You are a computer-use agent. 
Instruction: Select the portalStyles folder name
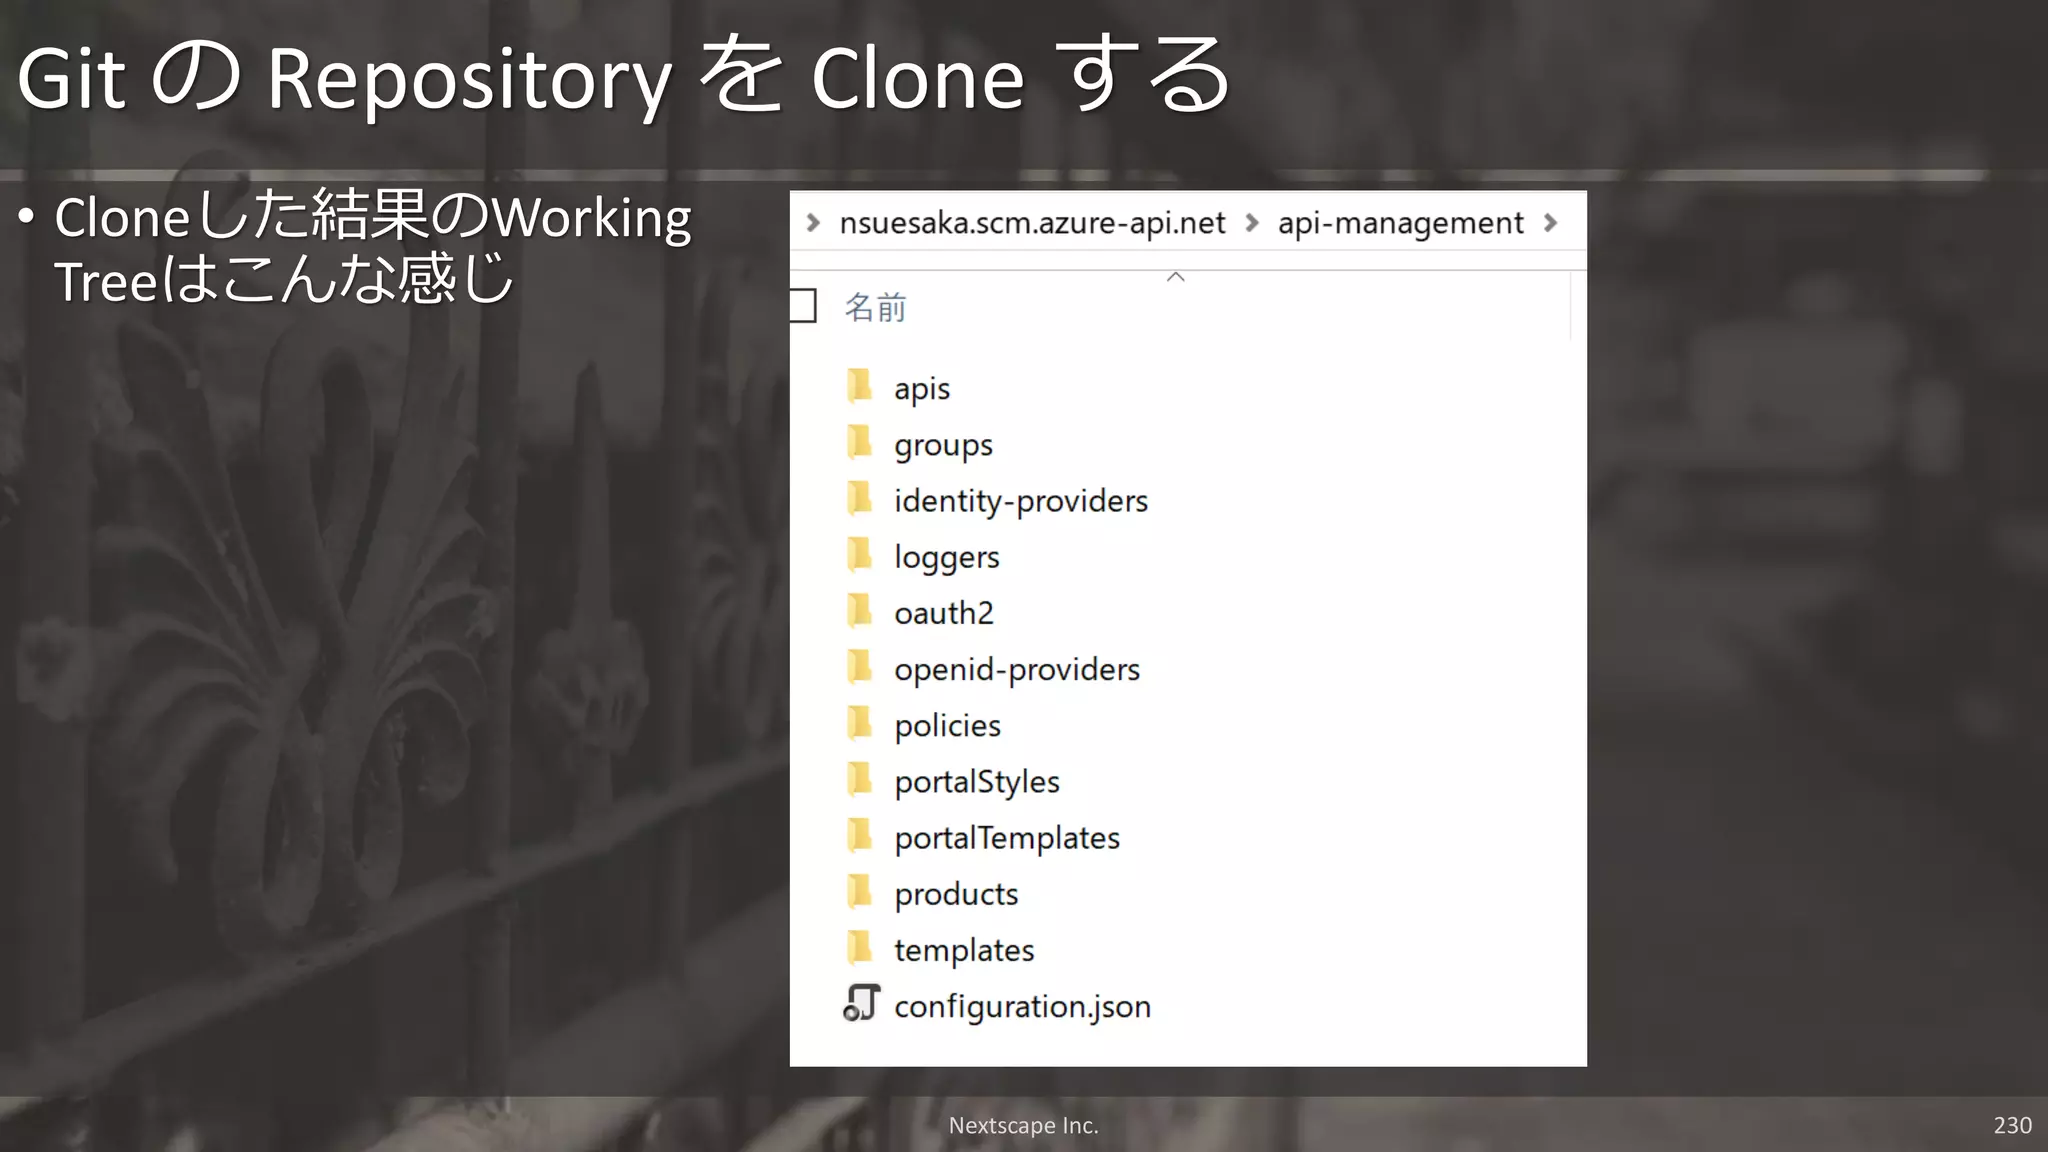coord(977,782)
